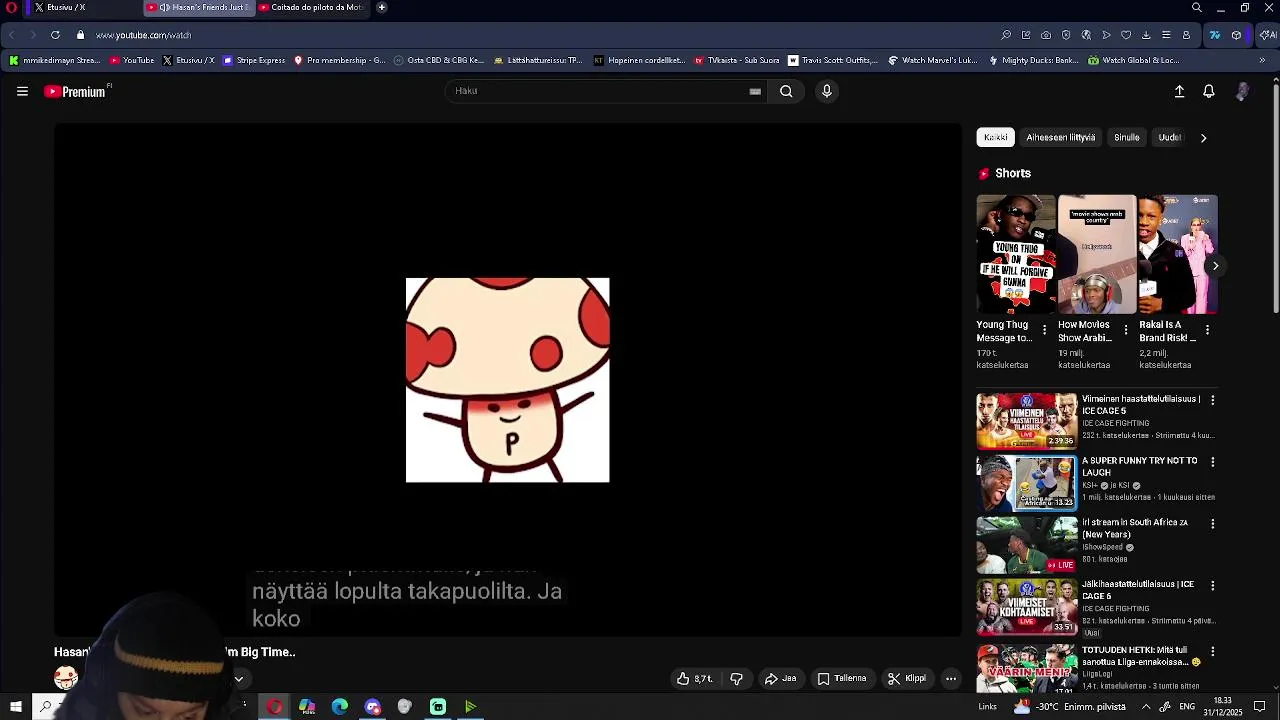Click the Opera tab search magnifier in the title bar
Viewport: 1280px width, 720px height.
(1197, 7)
